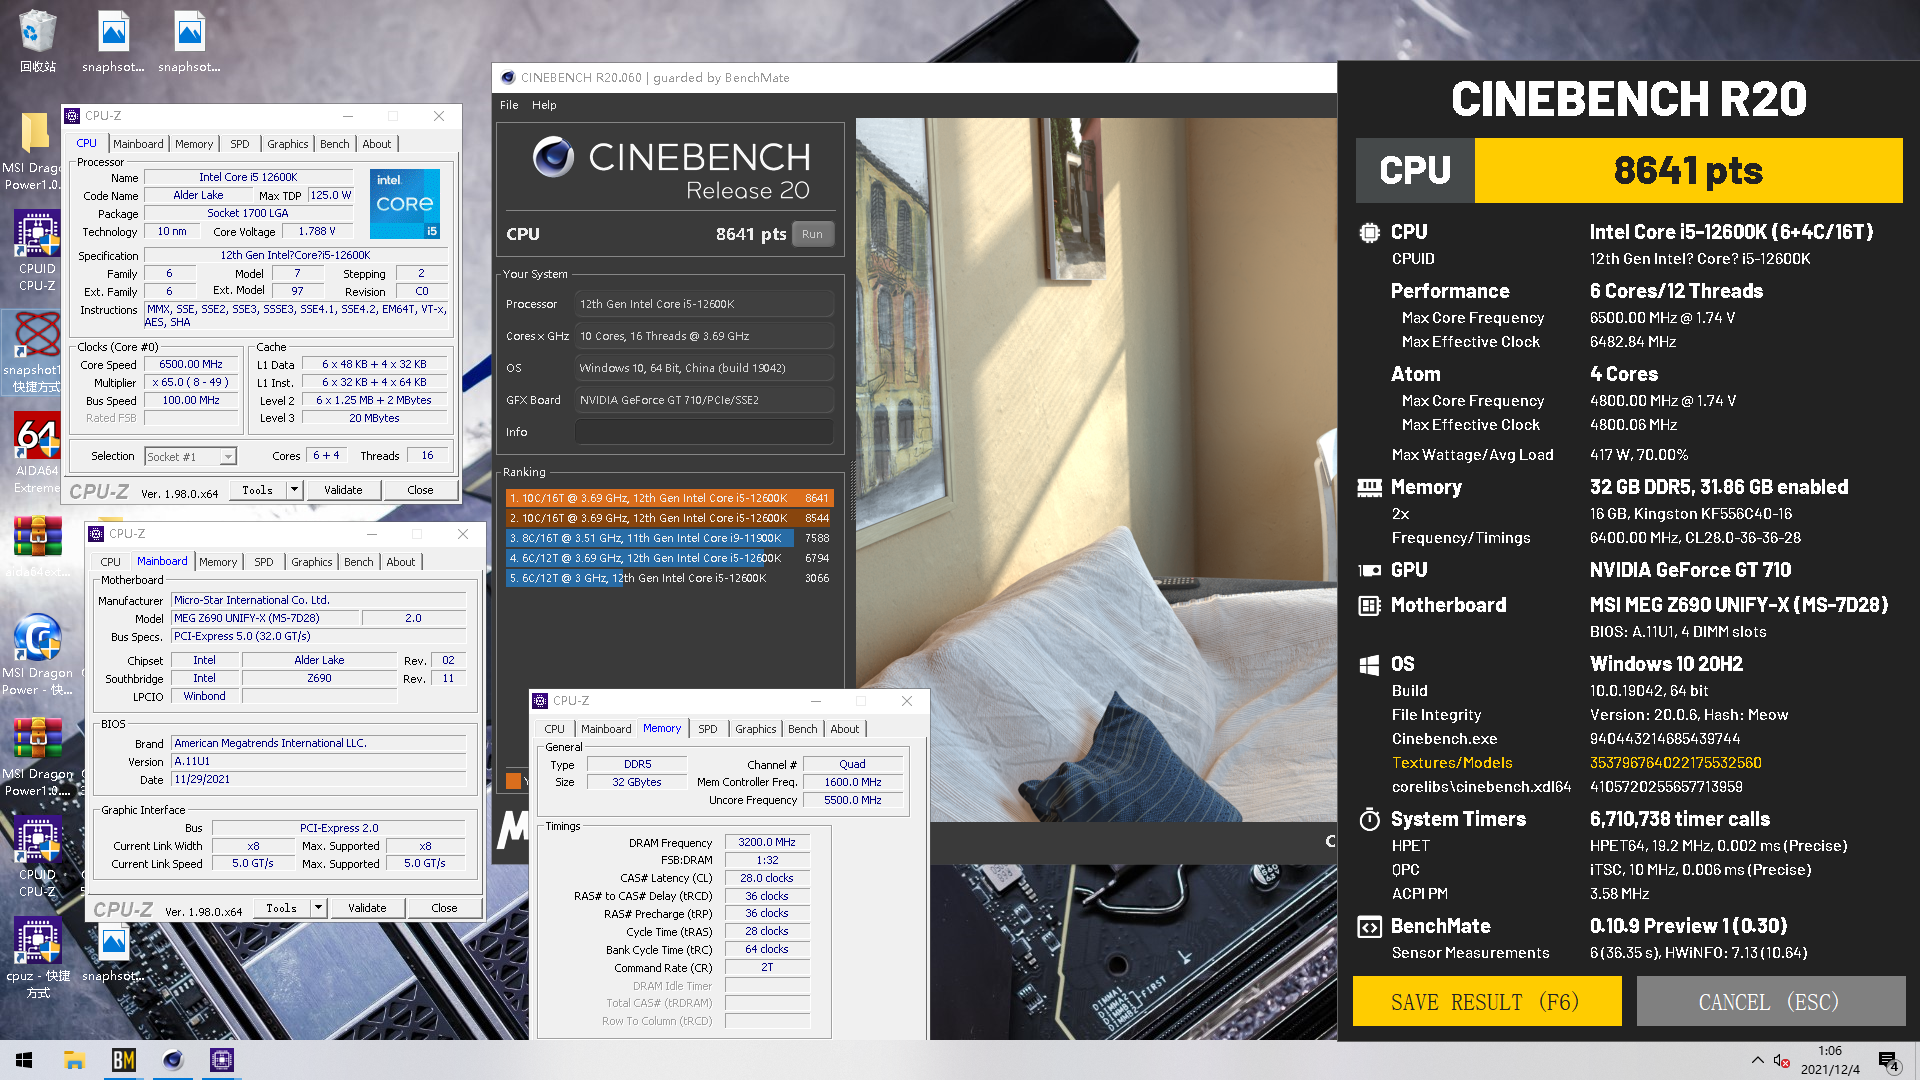Click MEG Z690 UNIFY-X model field

click(265, 619)
